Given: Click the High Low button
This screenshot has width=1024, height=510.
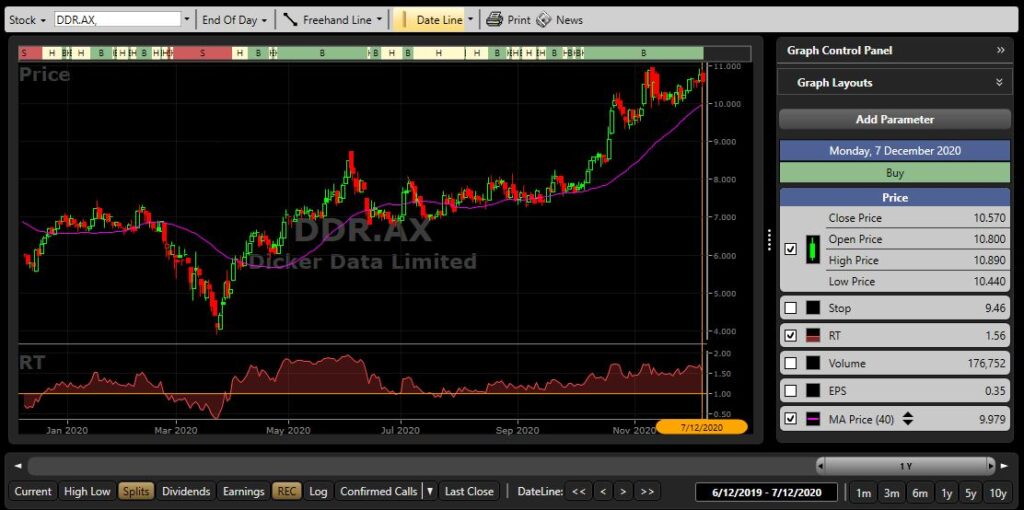Looking at the screenshot, I should pyautogui.click(x=87, y=491).
